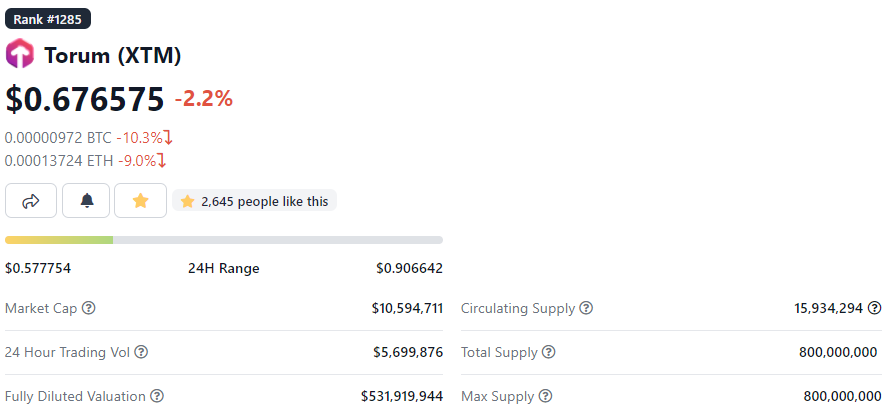Click the share arrow button
Viewport: 887px width, 413px height.
(x=31, y=200)
